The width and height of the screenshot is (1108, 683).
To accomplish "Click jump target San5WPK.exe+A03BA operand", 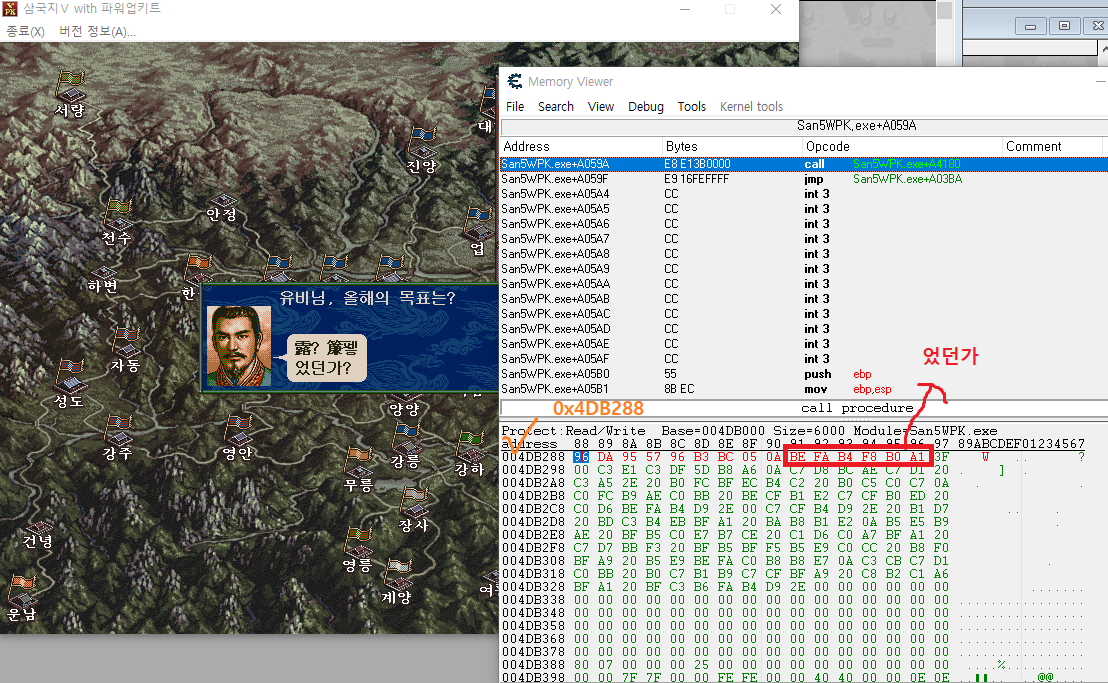I will click(907, 179).
